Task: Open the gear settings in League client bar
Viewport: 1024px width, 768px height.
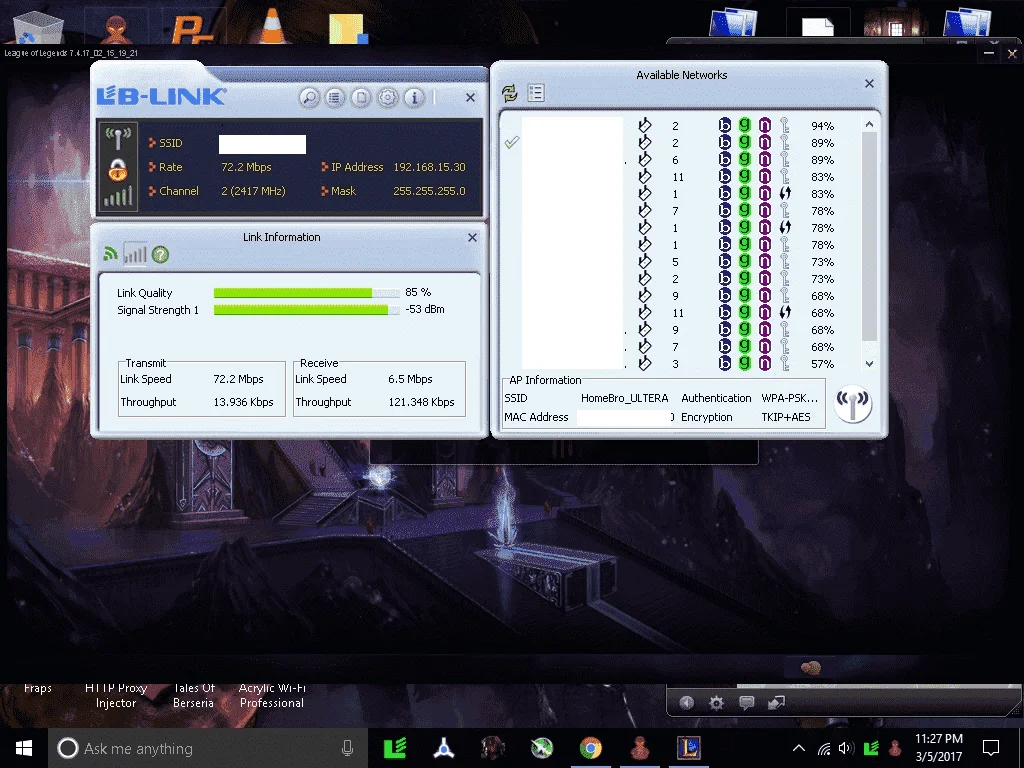Action: coord(716,703)
